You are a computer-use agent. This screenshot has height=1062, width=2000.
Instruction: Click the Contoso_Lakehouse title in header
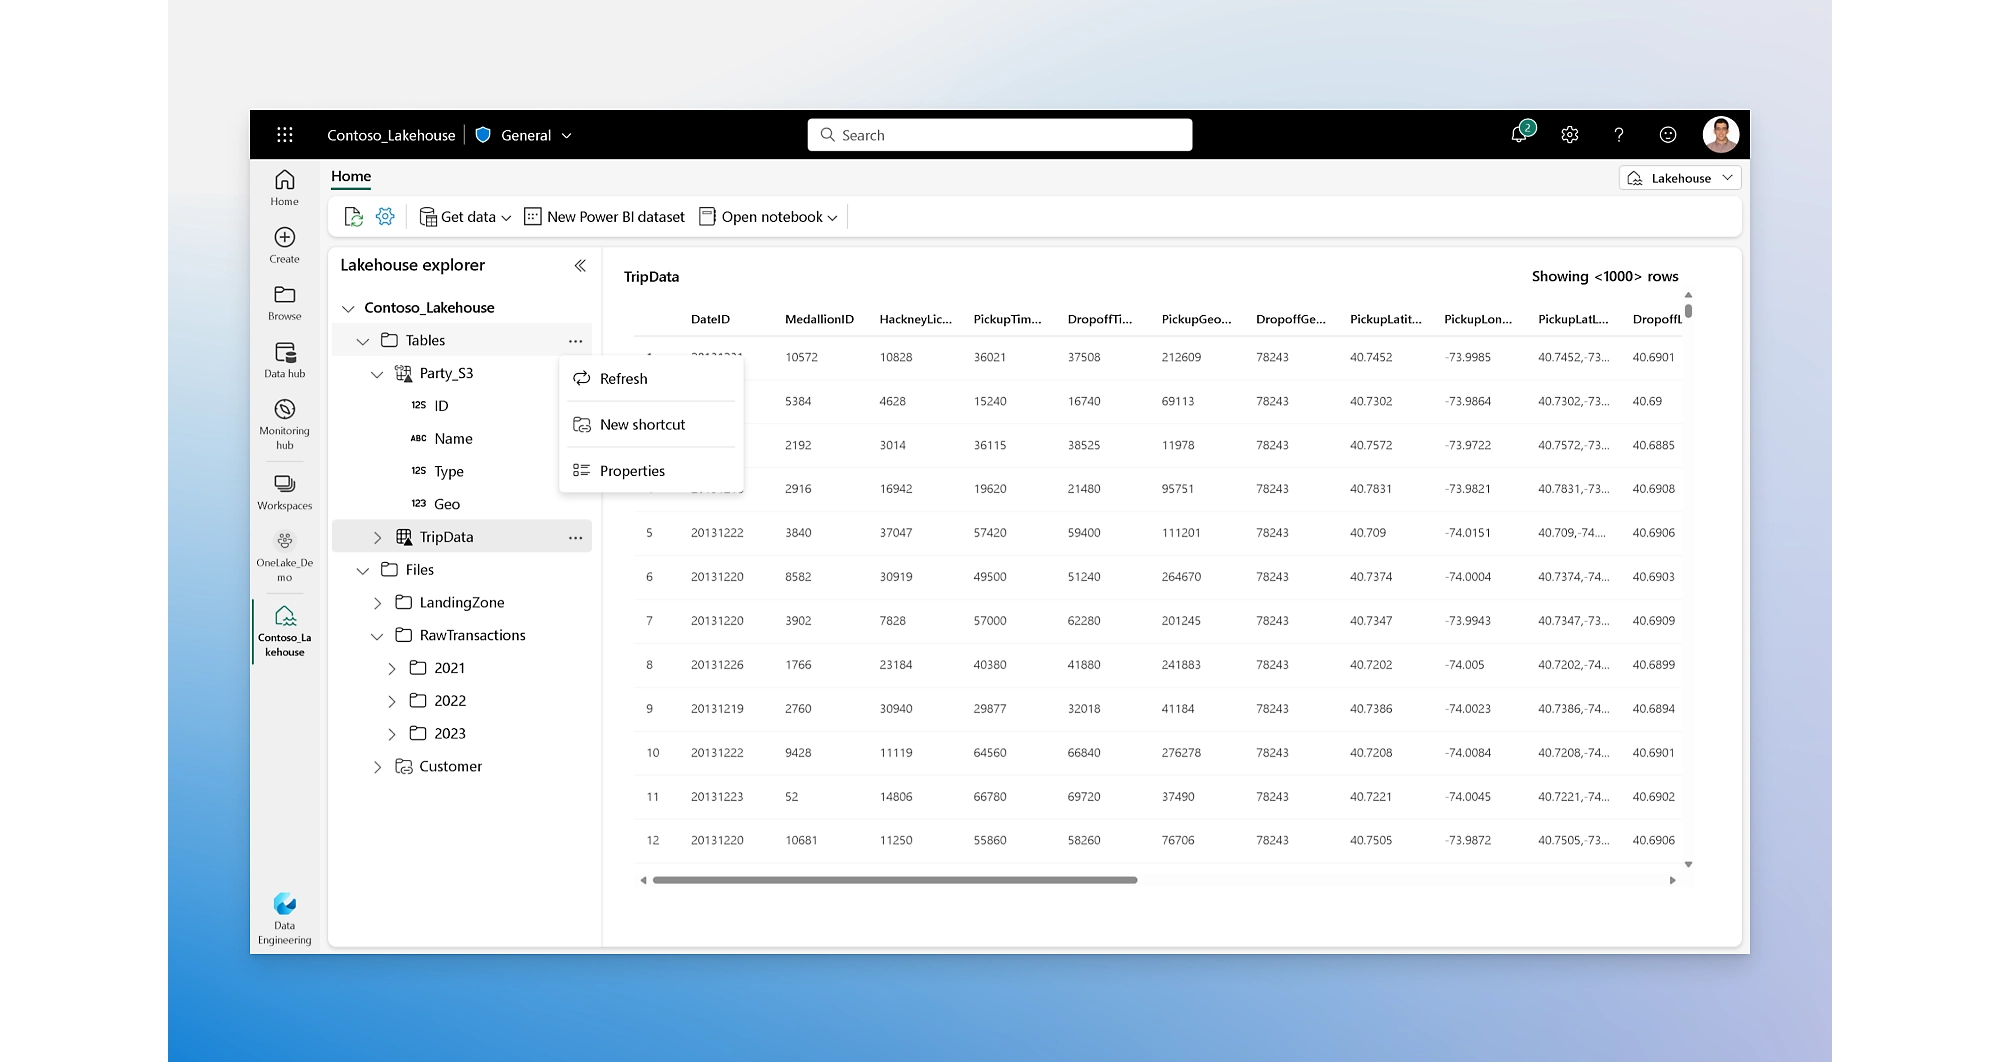coord(391,135)
